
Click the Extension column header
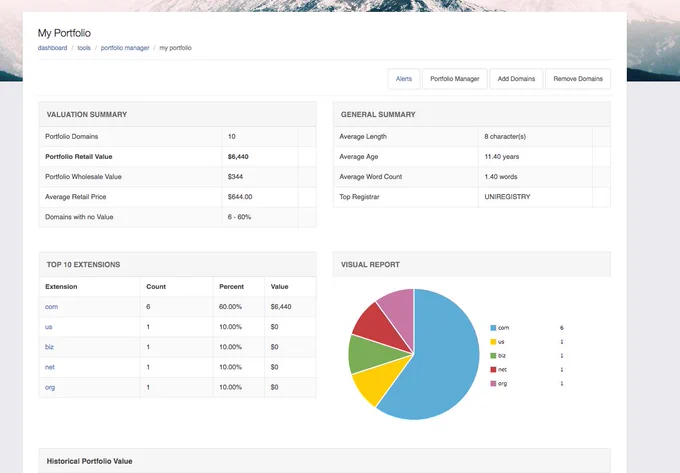pos(61,287)
